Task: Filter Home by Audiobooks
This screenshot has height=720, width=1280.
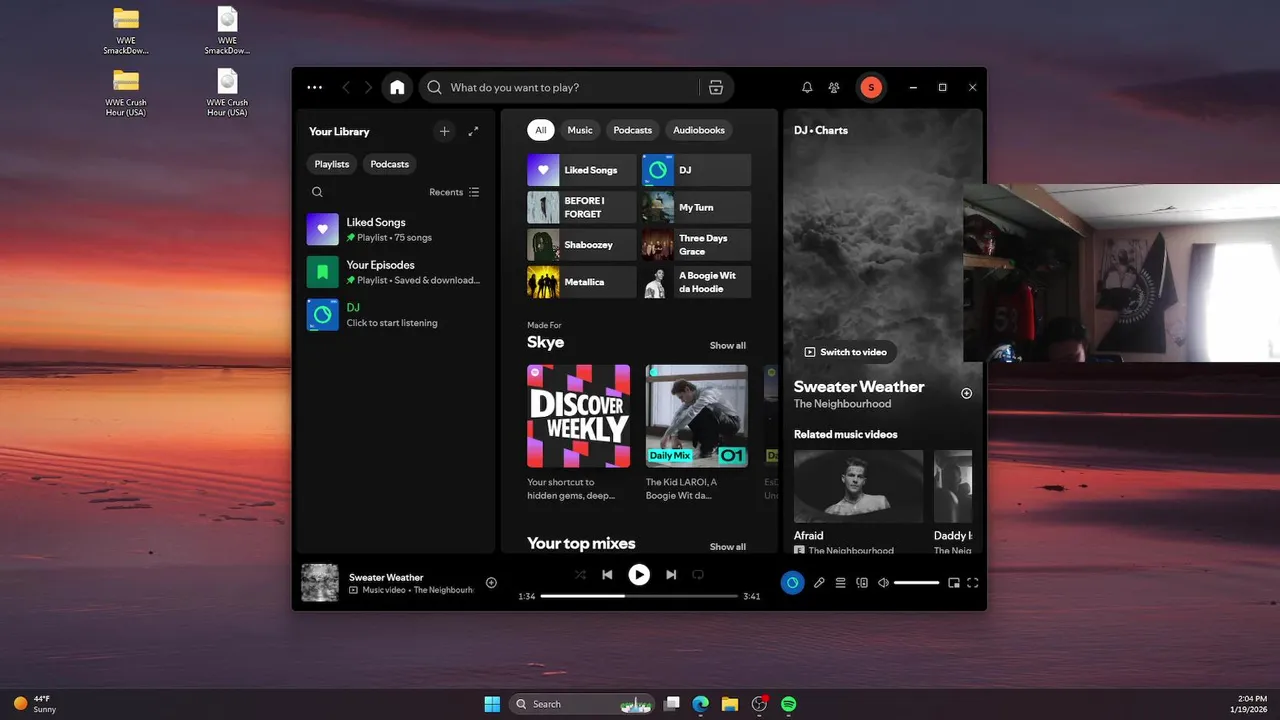Action: [699, 130]
